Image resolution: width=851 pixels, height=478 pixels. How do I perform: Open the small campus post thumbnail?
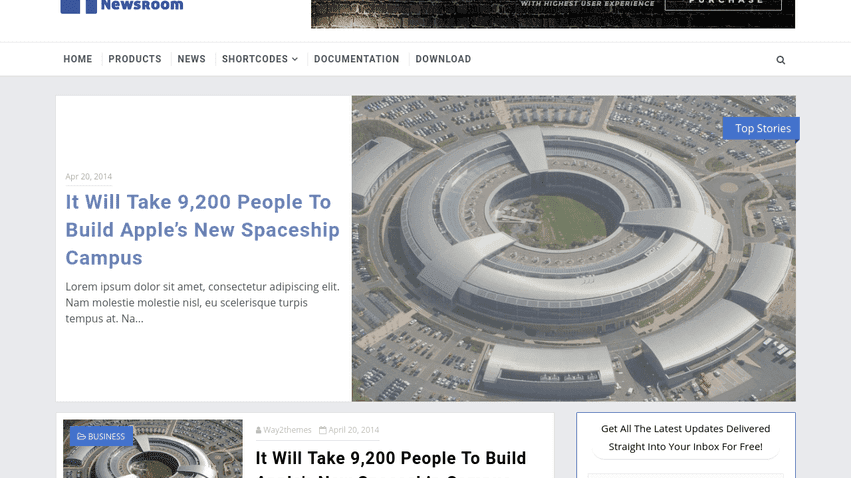coord(153,449)
